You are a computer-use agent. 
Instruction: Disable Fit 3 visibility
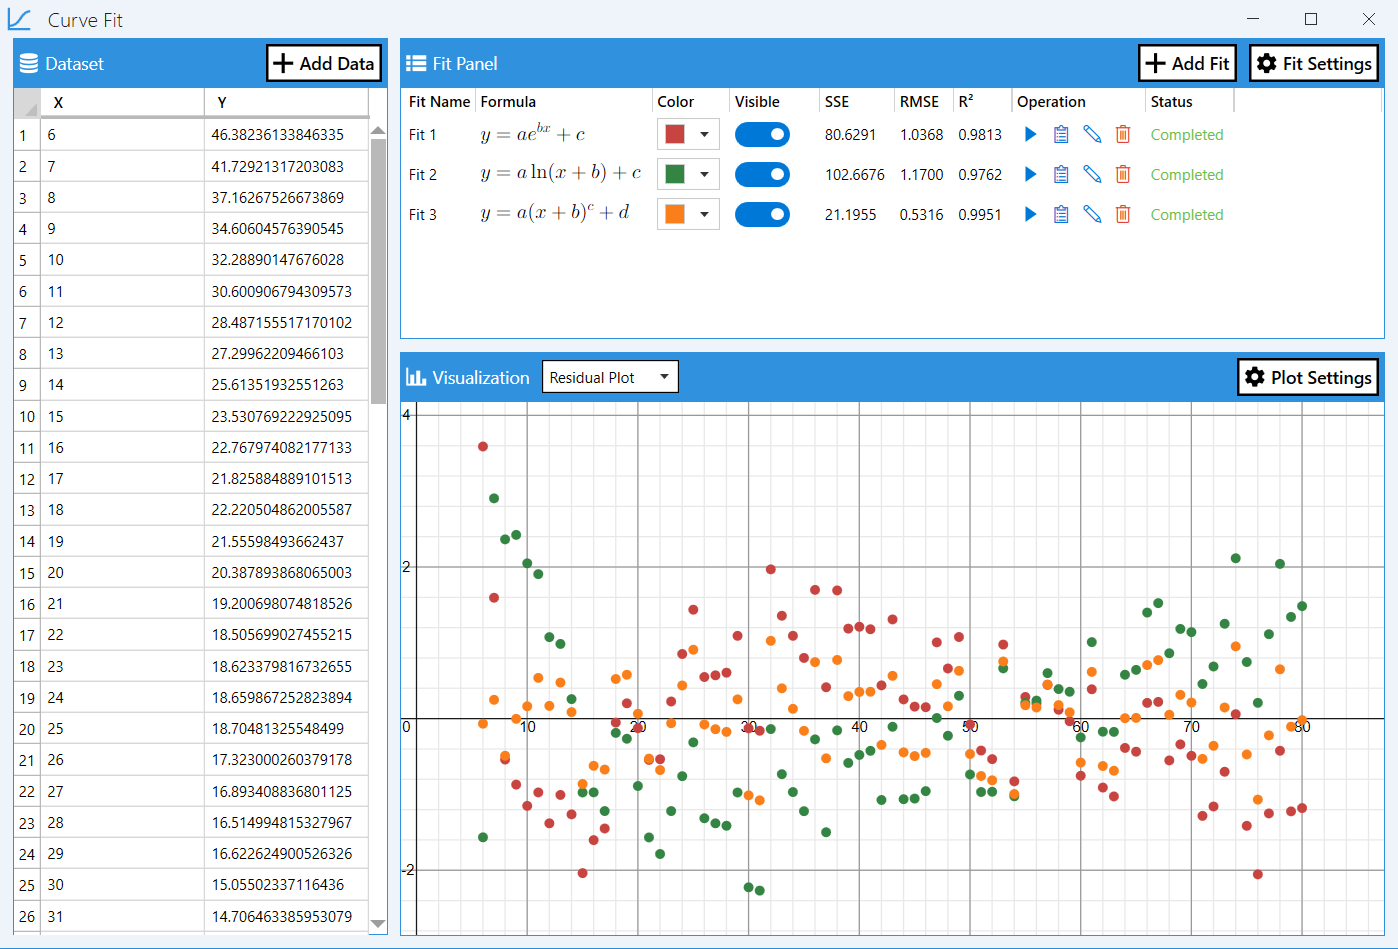762,213
